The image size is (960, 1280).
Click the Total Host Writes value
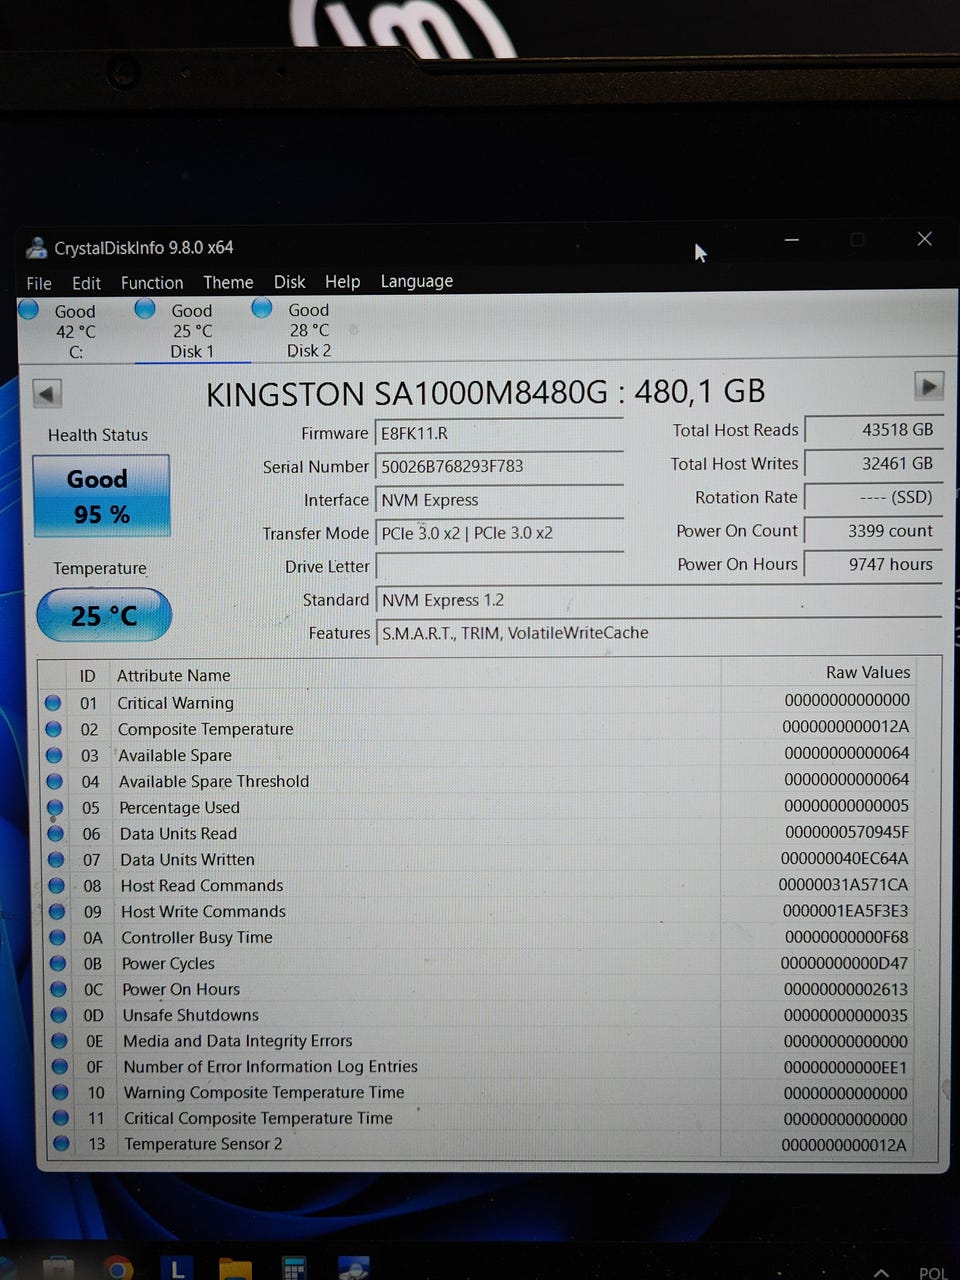[873, 463]
